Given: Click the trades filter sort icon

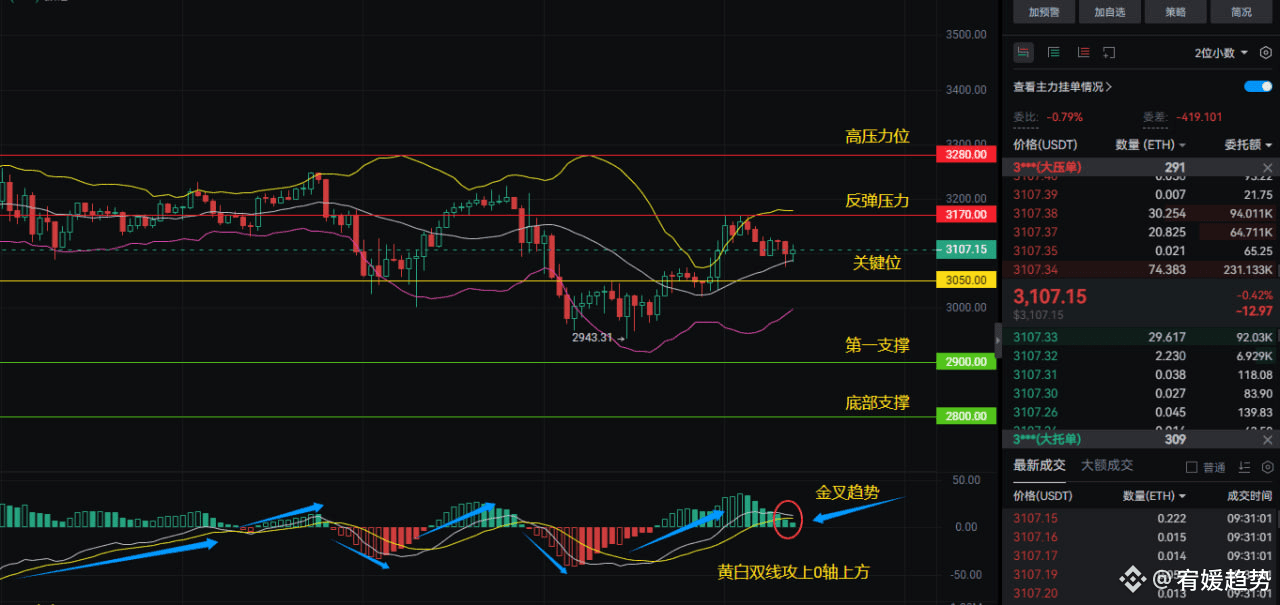Looking at the screenshot, I should point(1244,467).
